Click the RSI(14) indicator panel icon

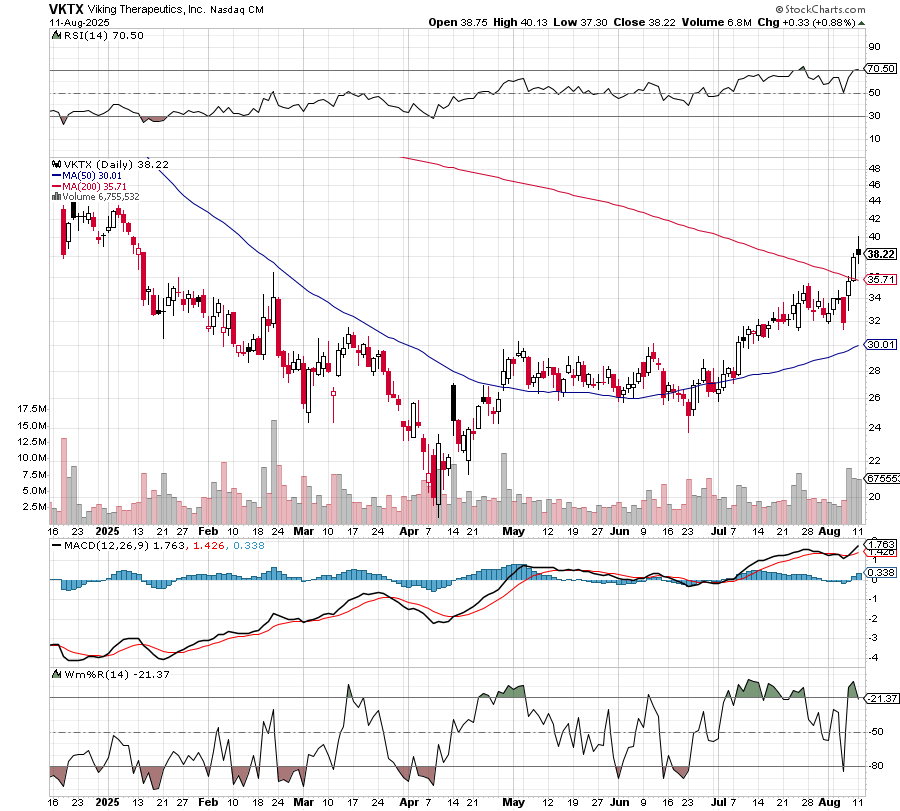click(56, 35)
